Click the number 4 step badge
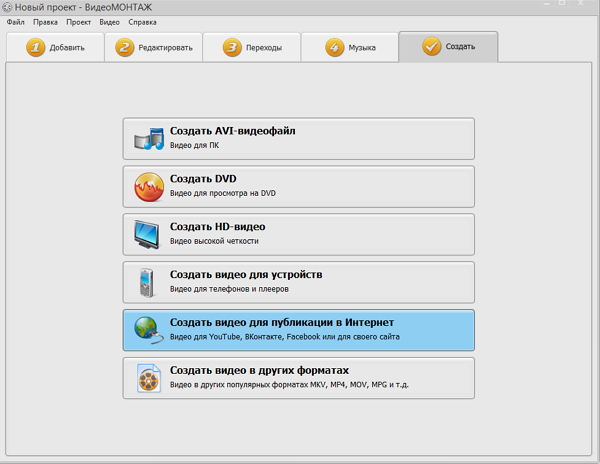This screenshot has width=600, height=464. point(334,47)
